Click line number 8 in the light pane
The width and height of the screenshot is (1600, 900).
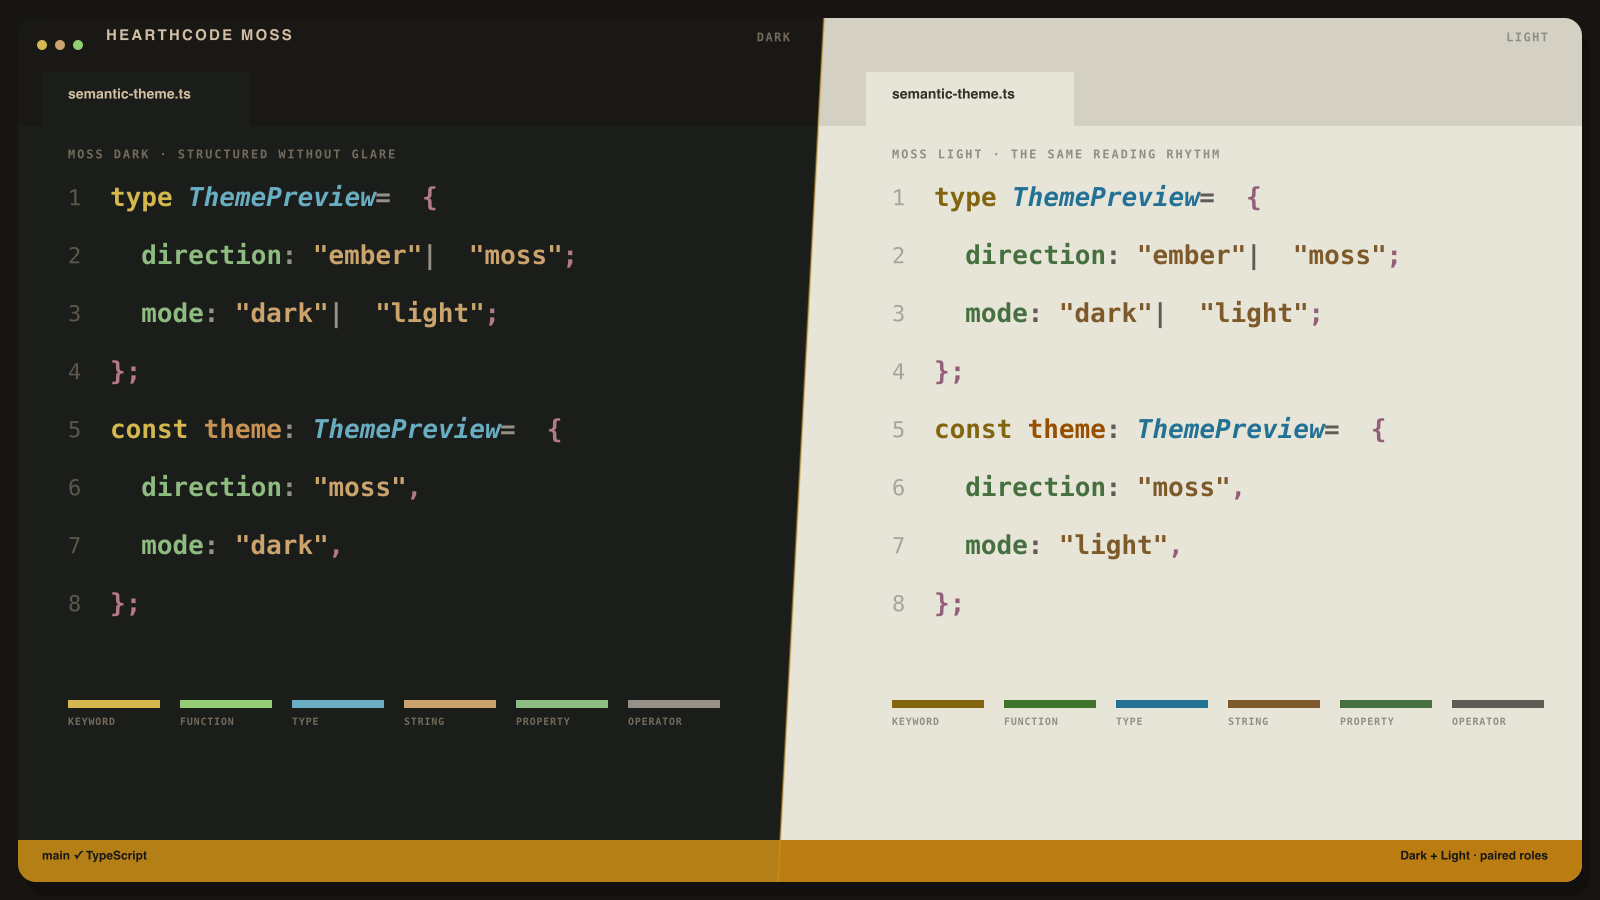[898, 604]
